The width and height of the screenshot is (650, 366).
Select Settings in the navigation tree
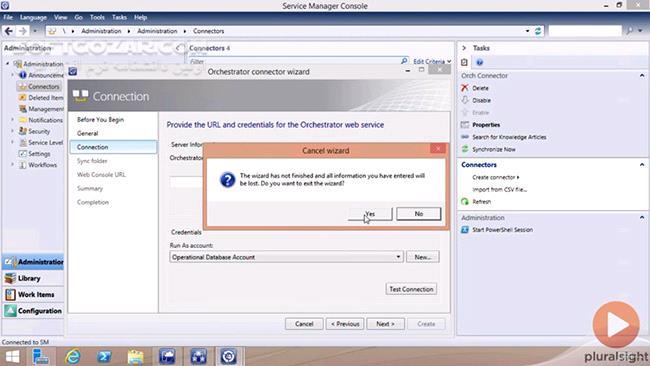(39, 154)
